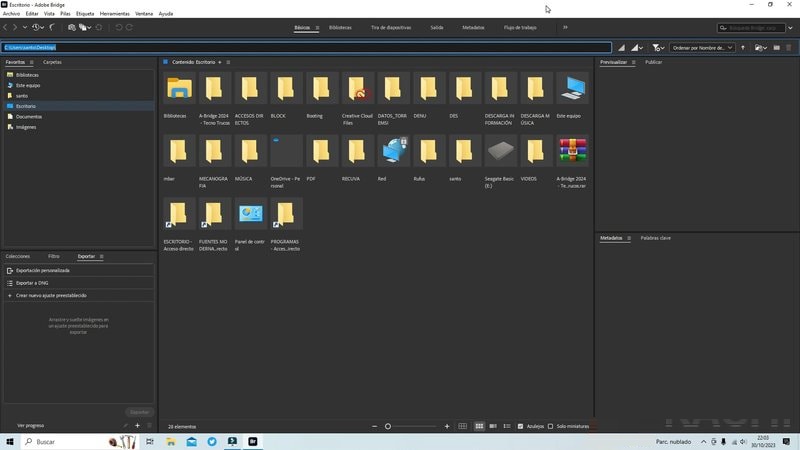Open the Publicar panel tab
This screenshot has height=450, width=800.
[653, 62]
